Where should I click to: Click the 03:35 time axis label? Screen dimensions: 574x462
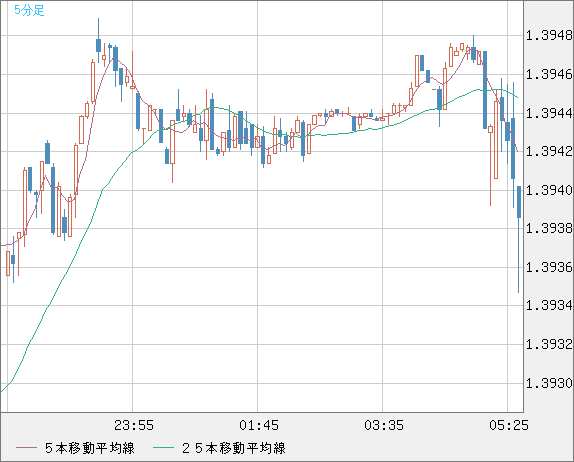point(384,425)
